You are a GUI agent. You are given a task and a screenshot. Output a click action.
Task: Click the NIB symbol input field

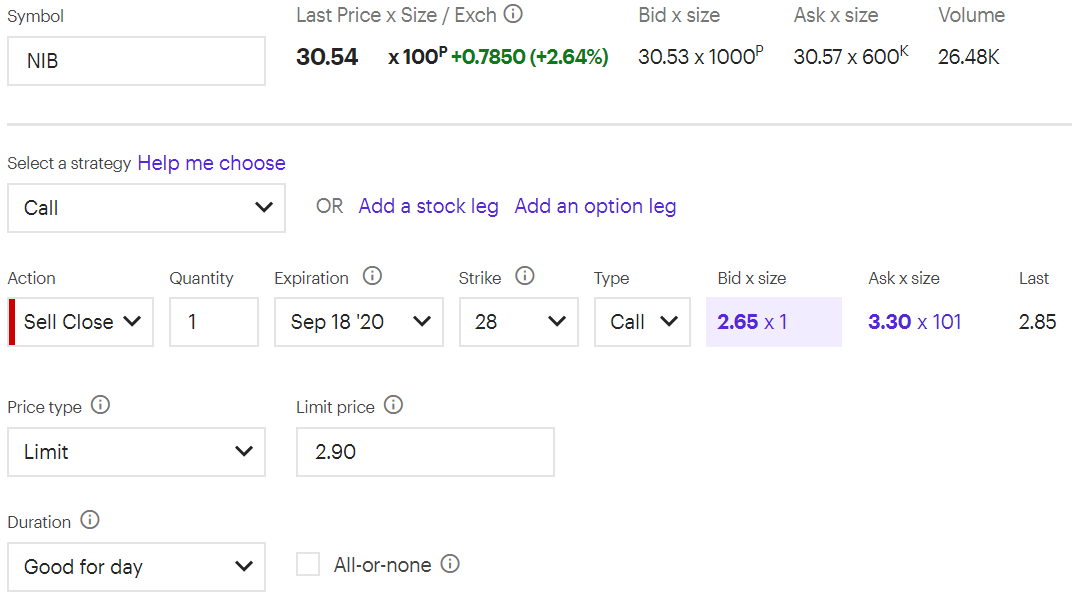[x=137, y=61]
